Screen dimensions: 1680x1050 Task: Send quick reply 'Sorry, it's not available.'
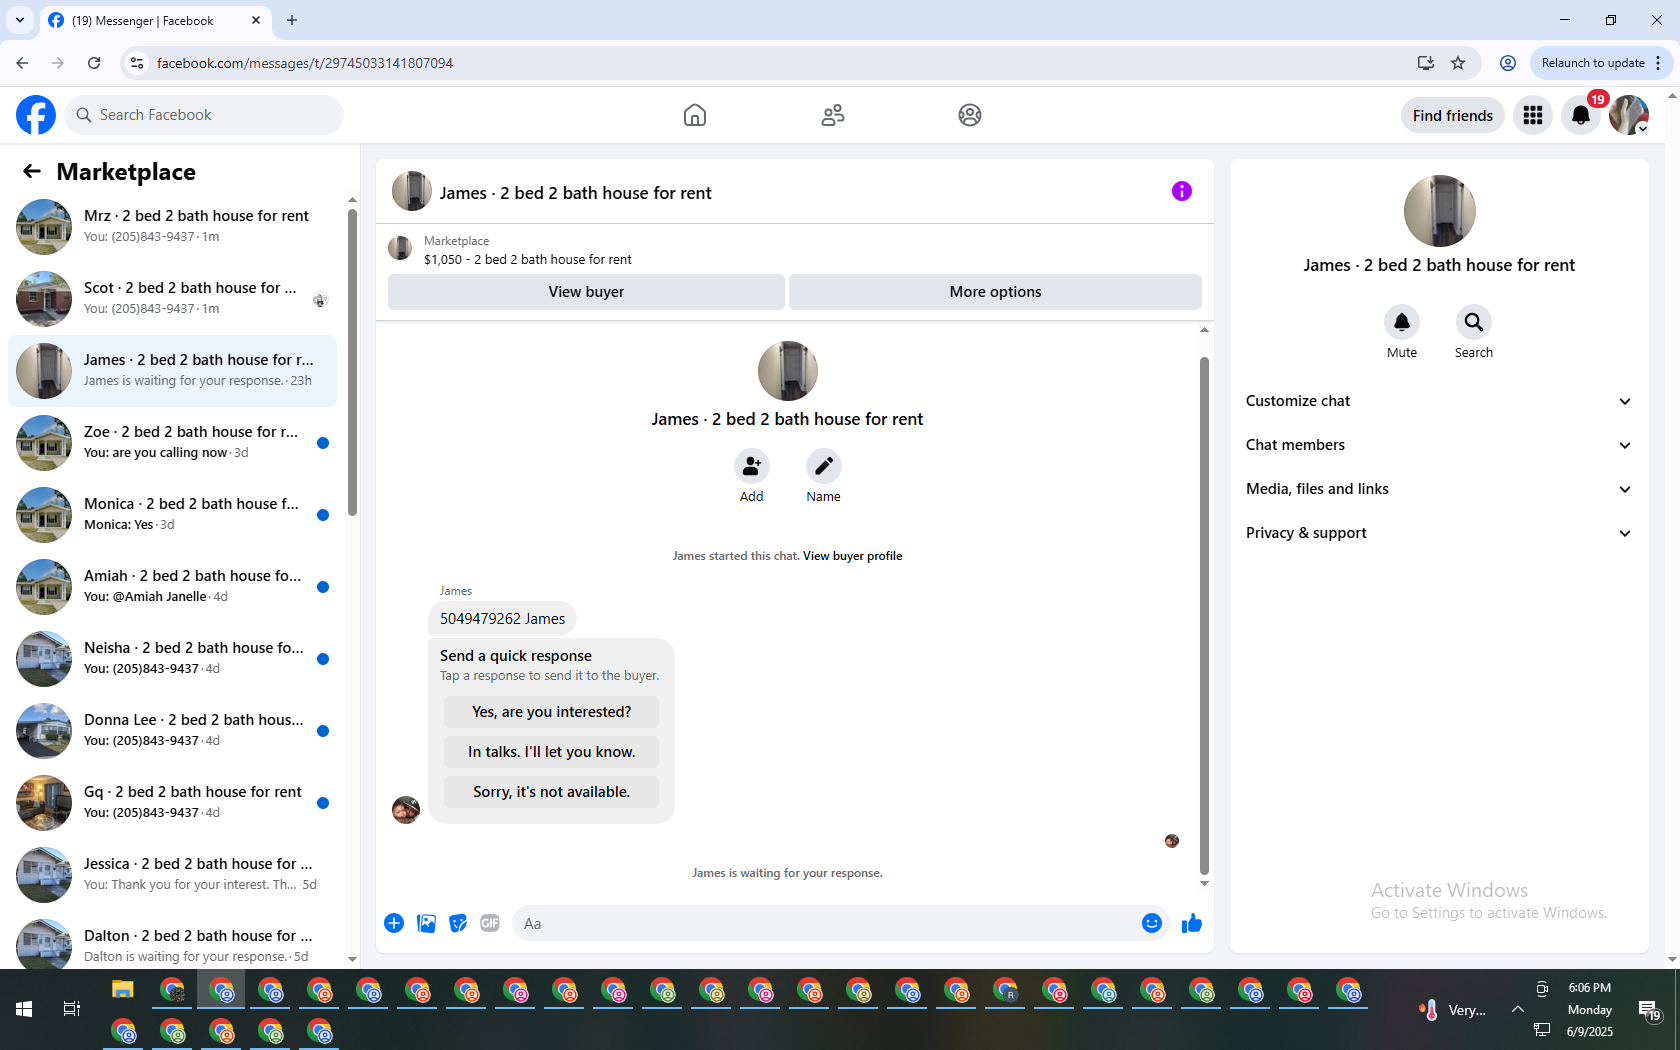pyautogui.click(x=552, y=792)
